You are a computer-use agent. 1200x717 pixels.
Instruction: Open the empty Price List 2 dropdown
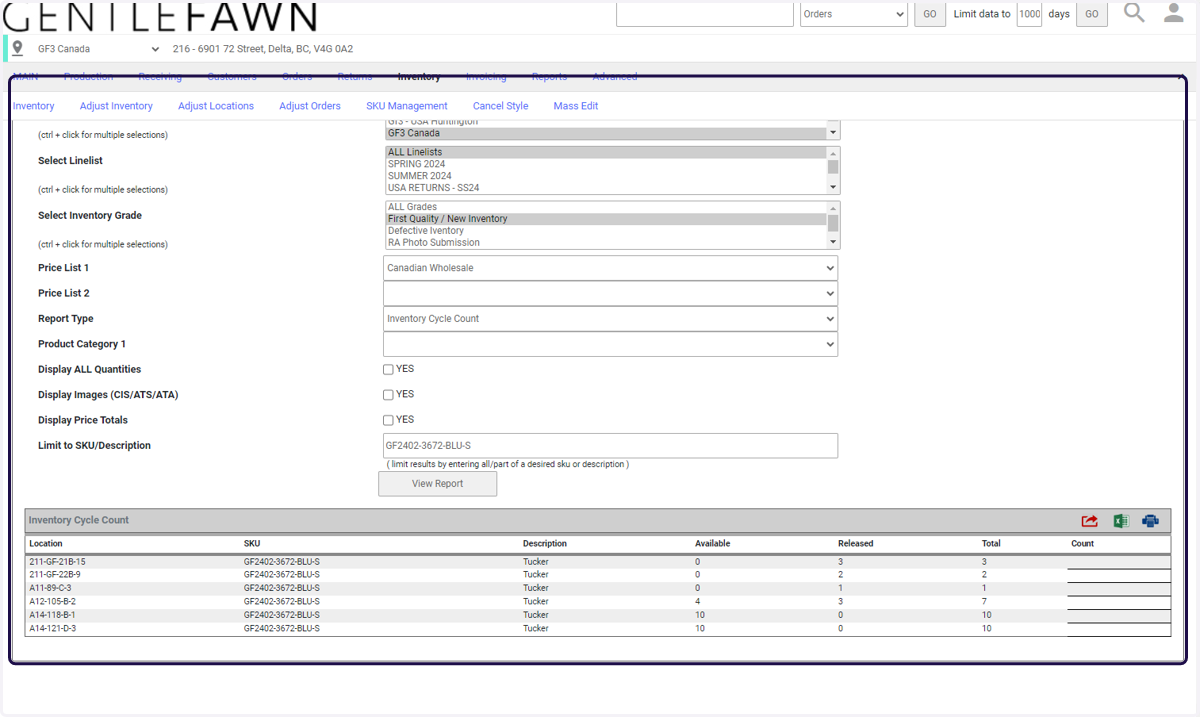point(610,293)
